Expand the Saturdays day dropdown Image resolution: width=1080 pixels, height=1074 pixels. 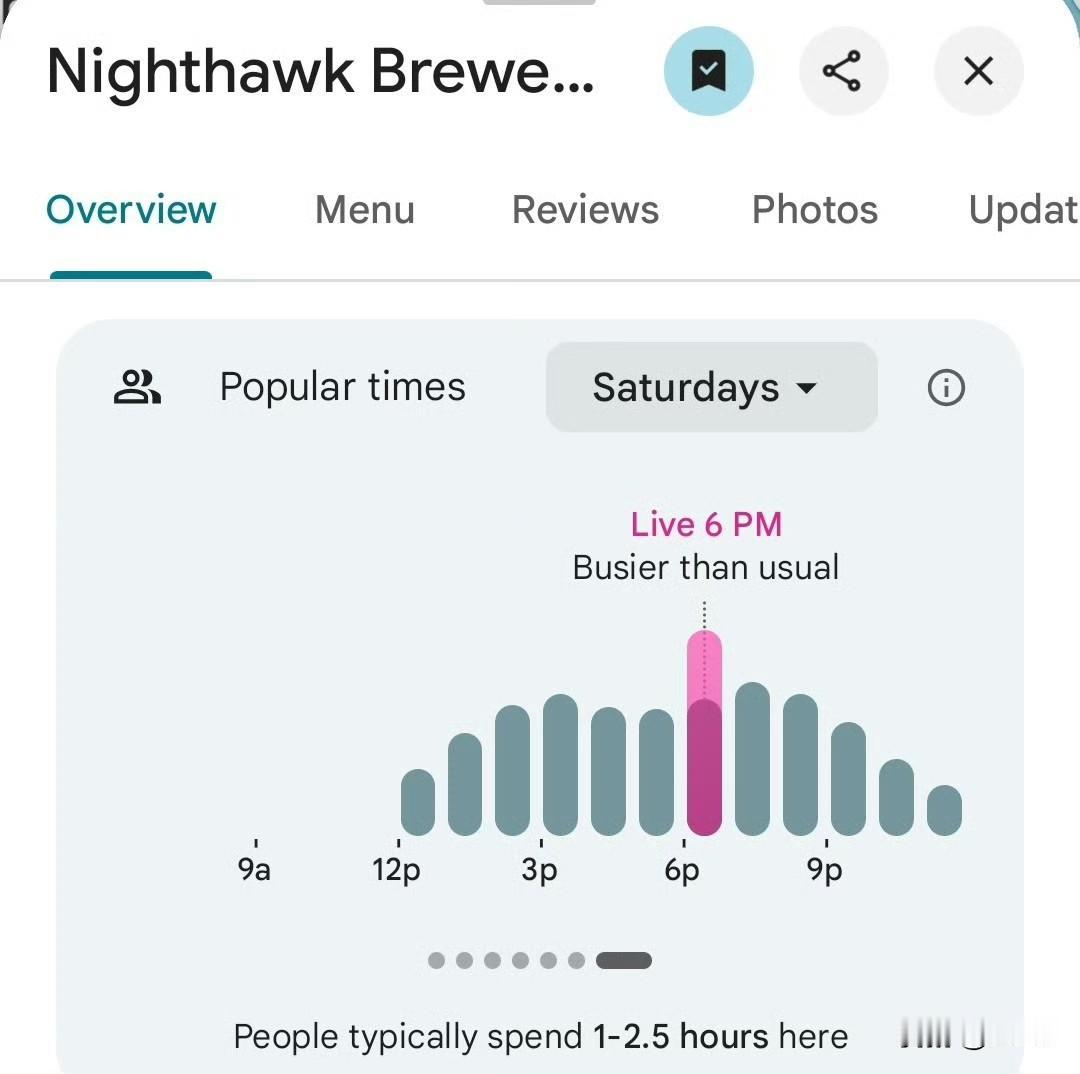tap(711, 387)
